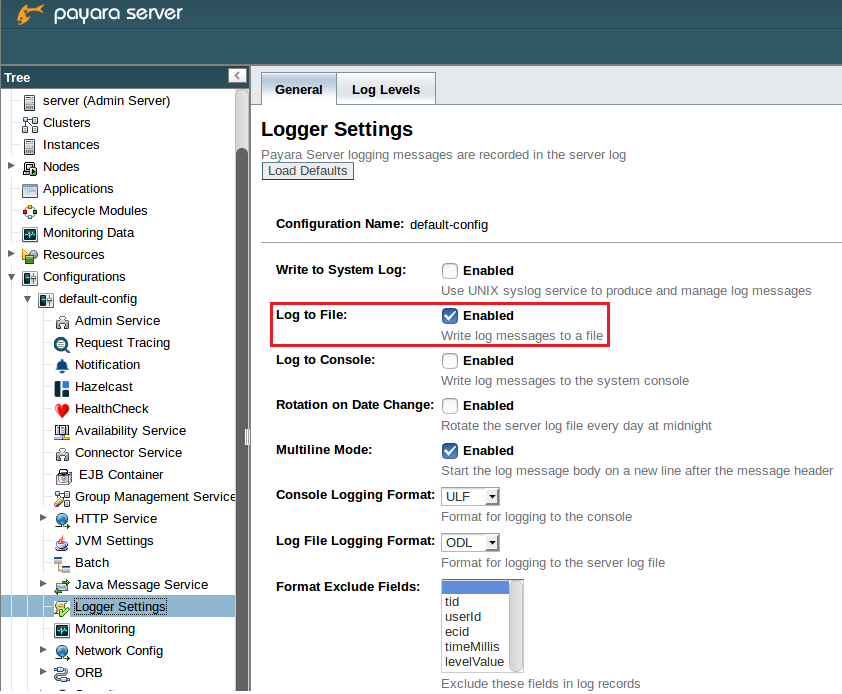Click the Load Defaults button
The width and height of the screenshot is (842, 694).
pyautogui.click(x=308, y=171)
